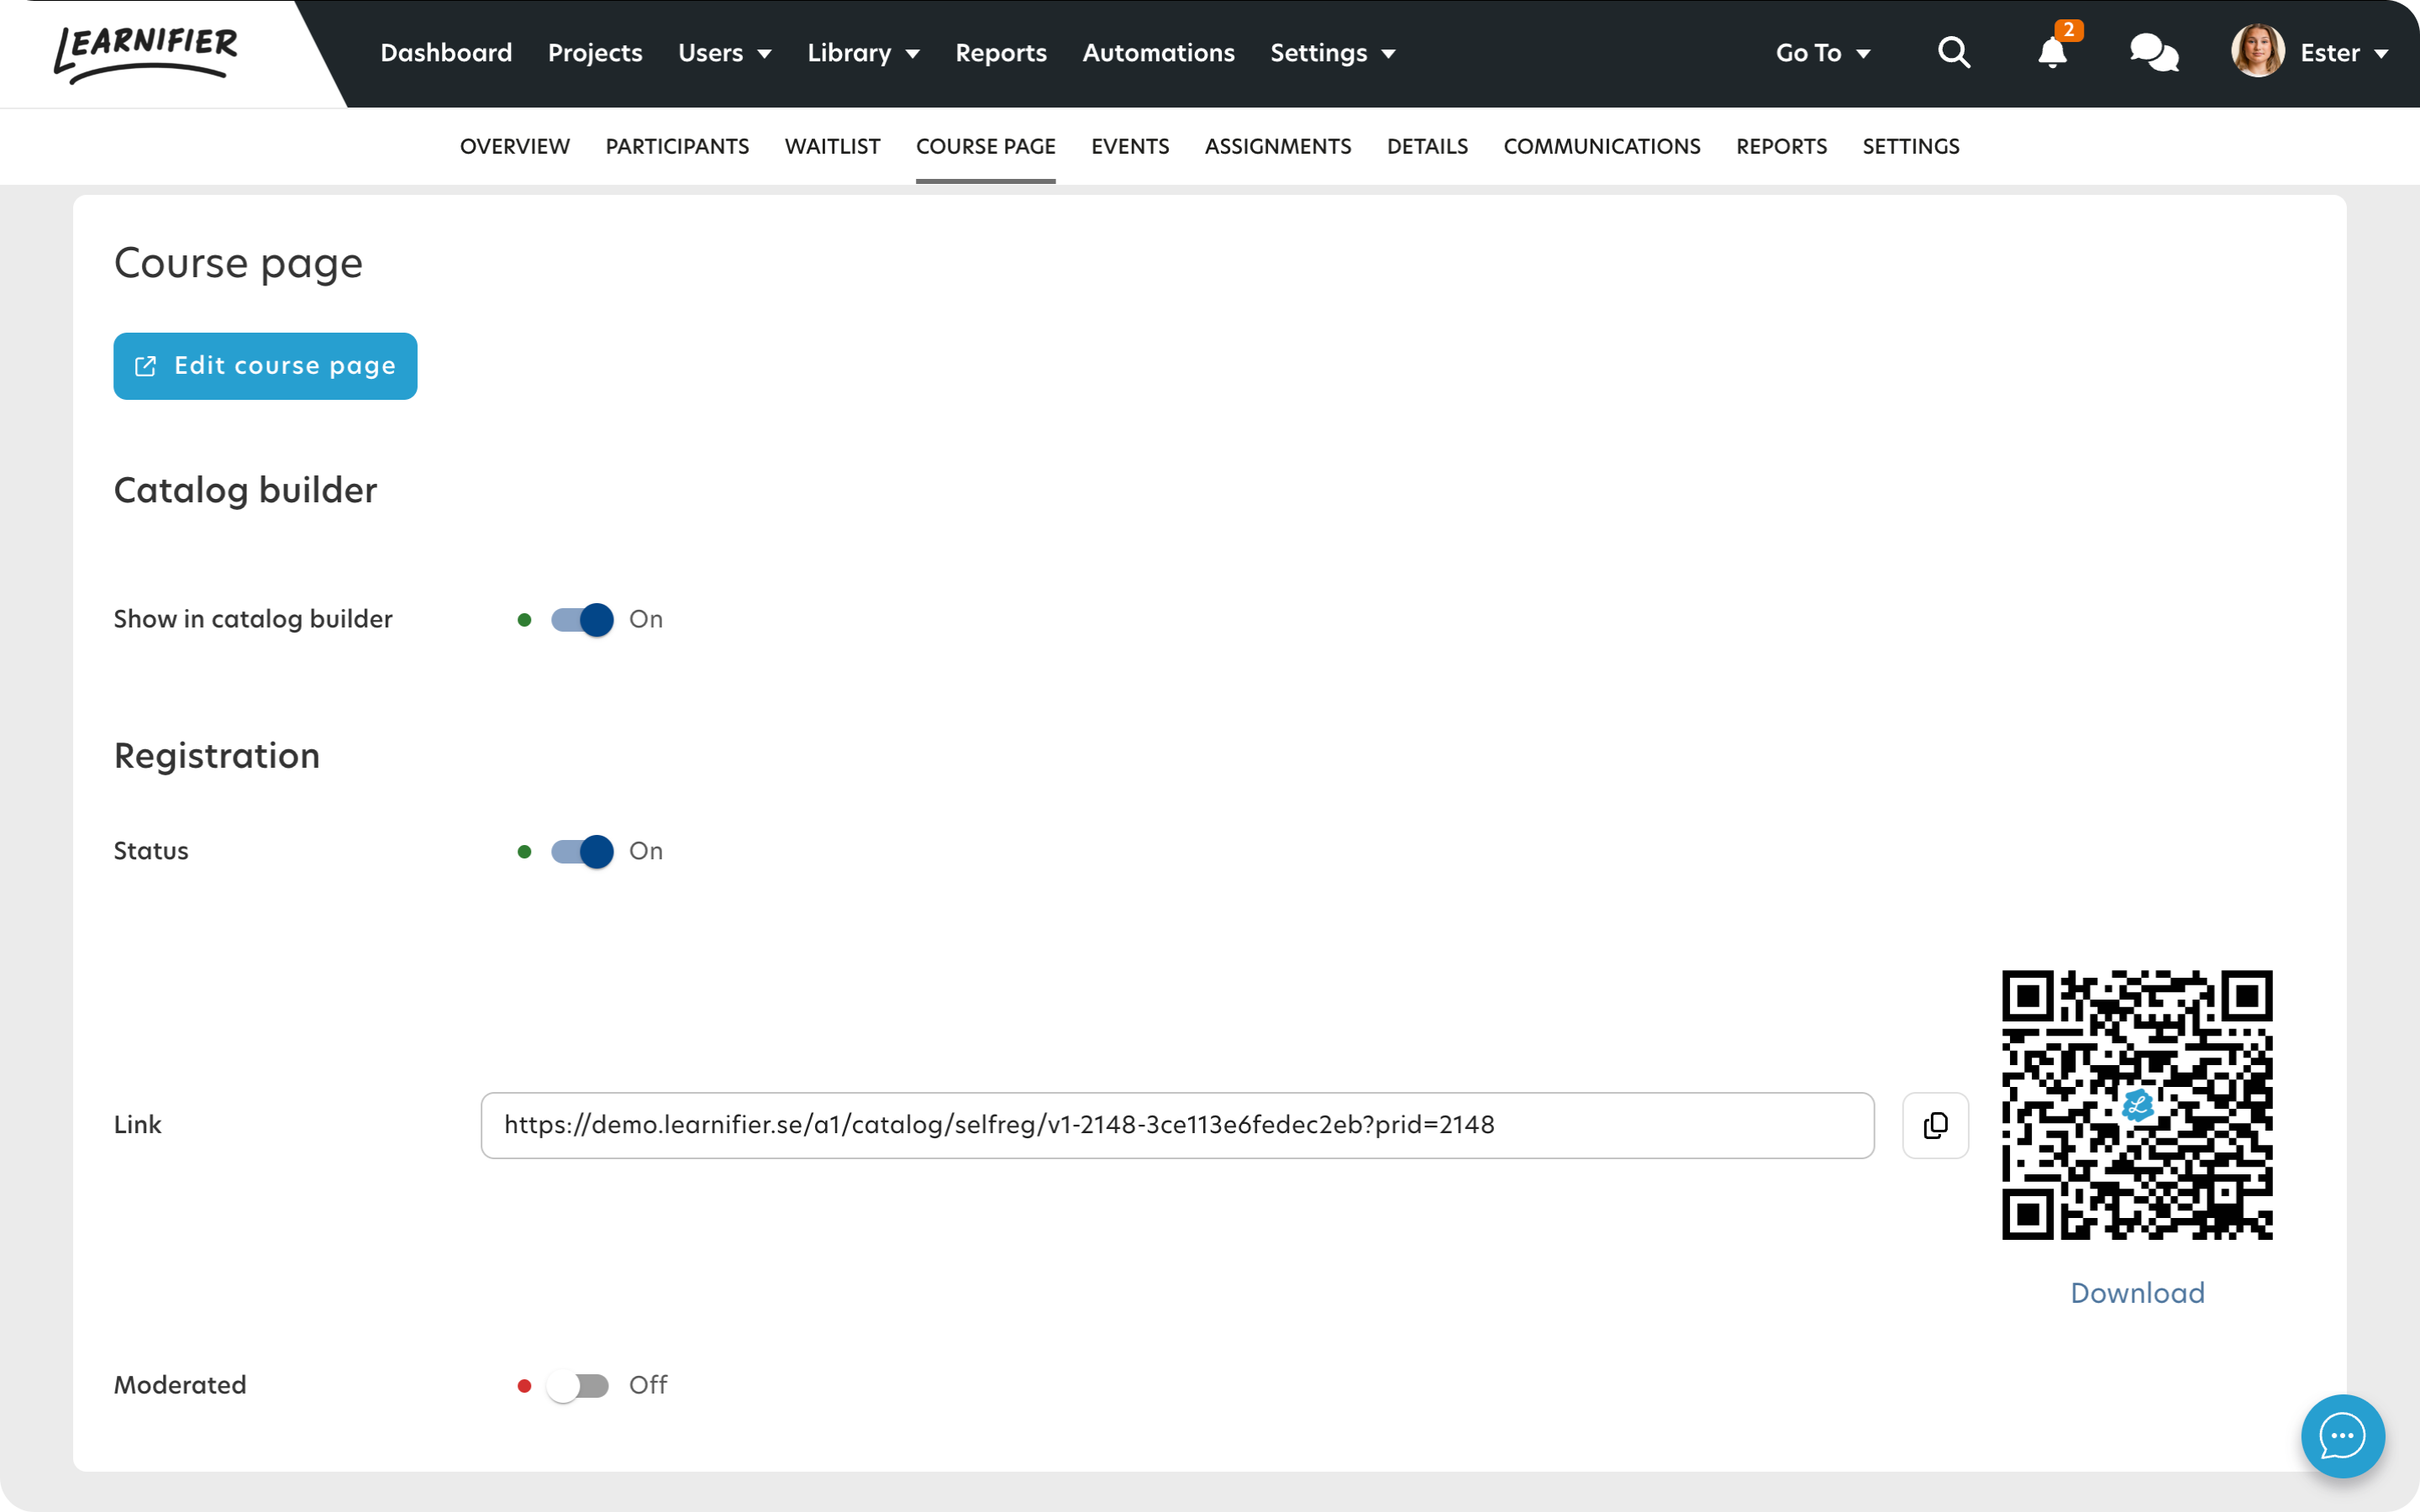Viewport: 2420px width, 1512px height.
Task: Enable the Moderated switch
Action: tap(577, 1386)
